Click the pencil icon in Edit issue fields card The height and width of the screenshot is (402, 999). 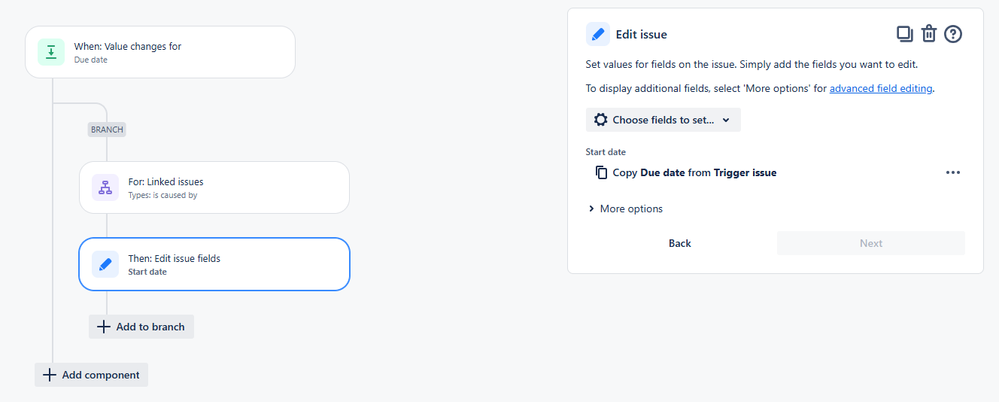click(105, 264)
